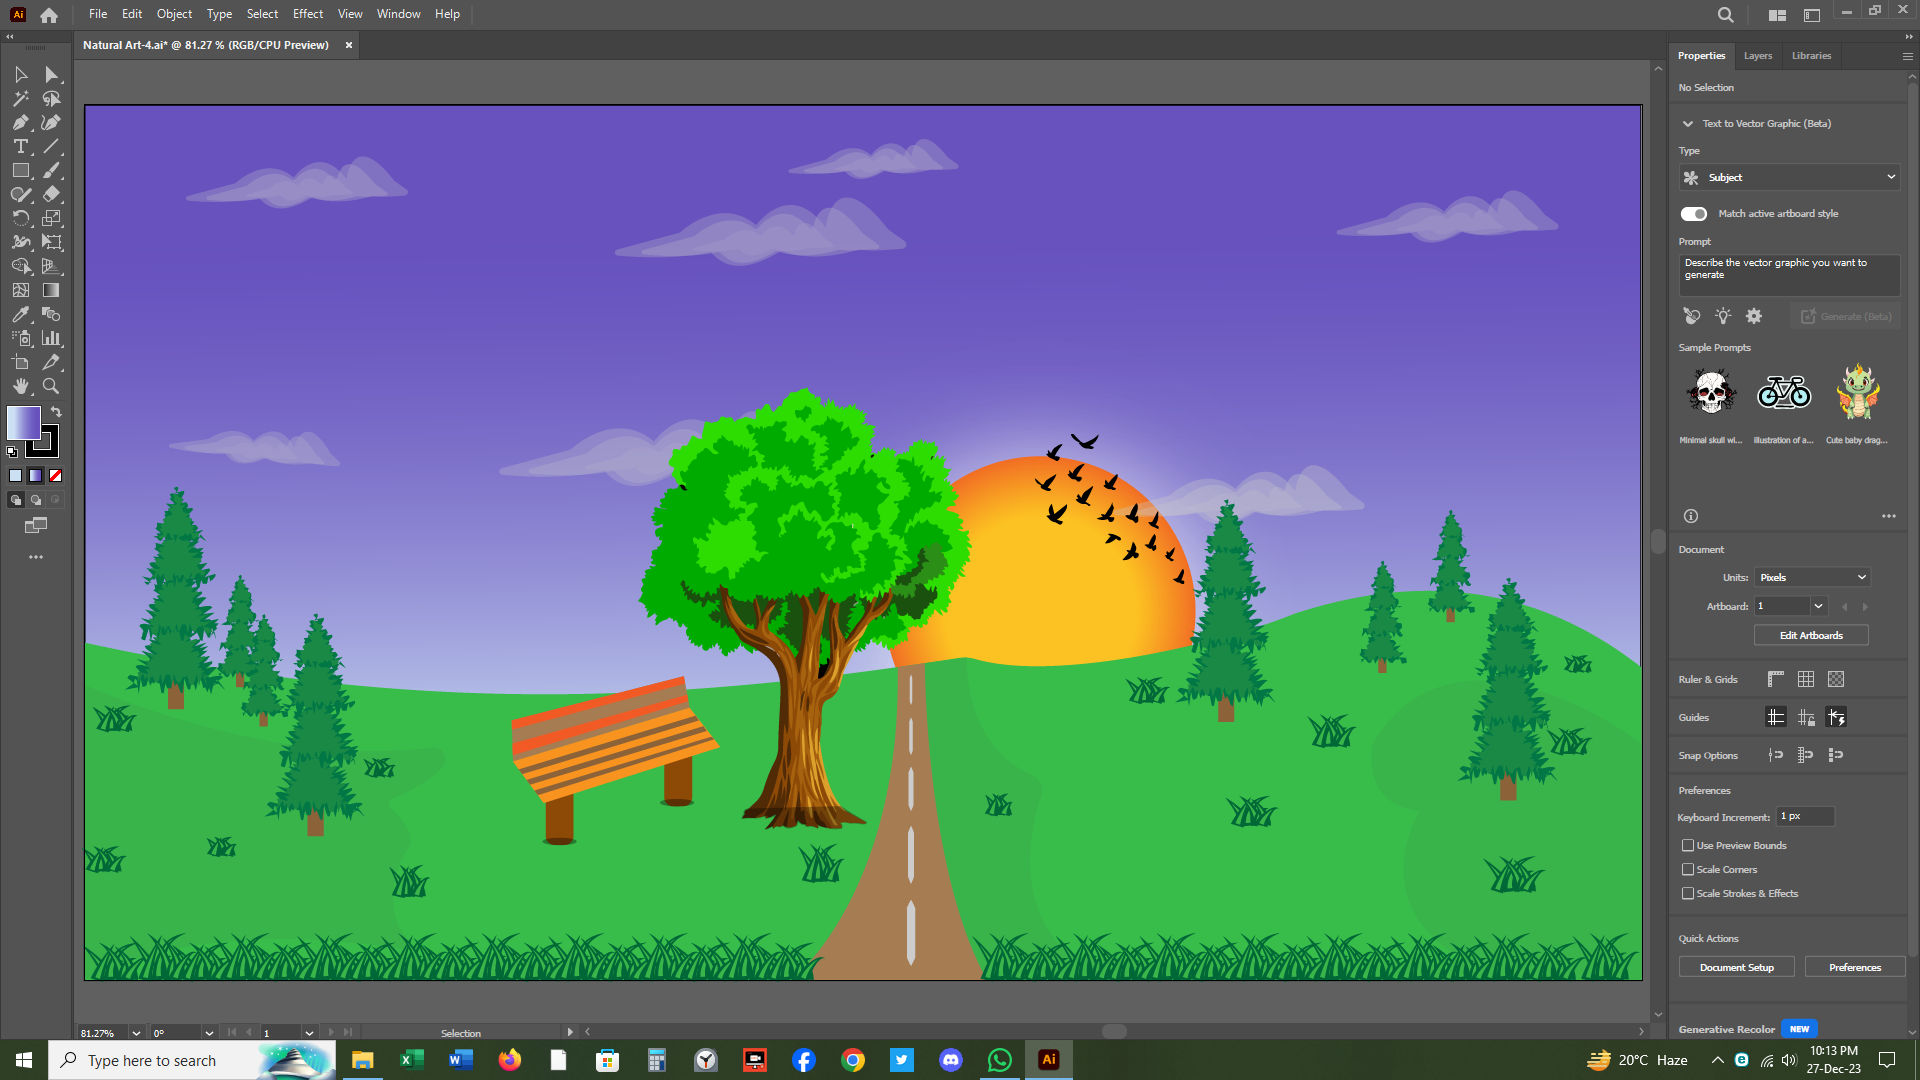Image resolution: width=1920 pixels, height=1080 pixels.
Task: Switch to the Layers tab
Action: pos(1758,56)
